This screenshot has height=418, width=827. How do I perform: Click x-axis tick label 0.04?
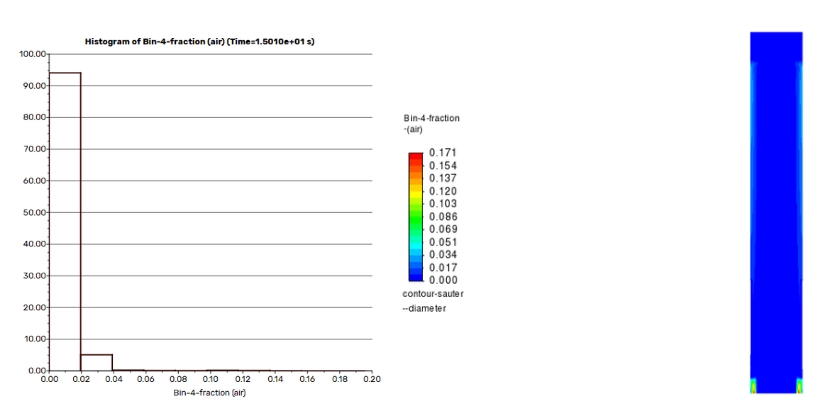(114, 379)
